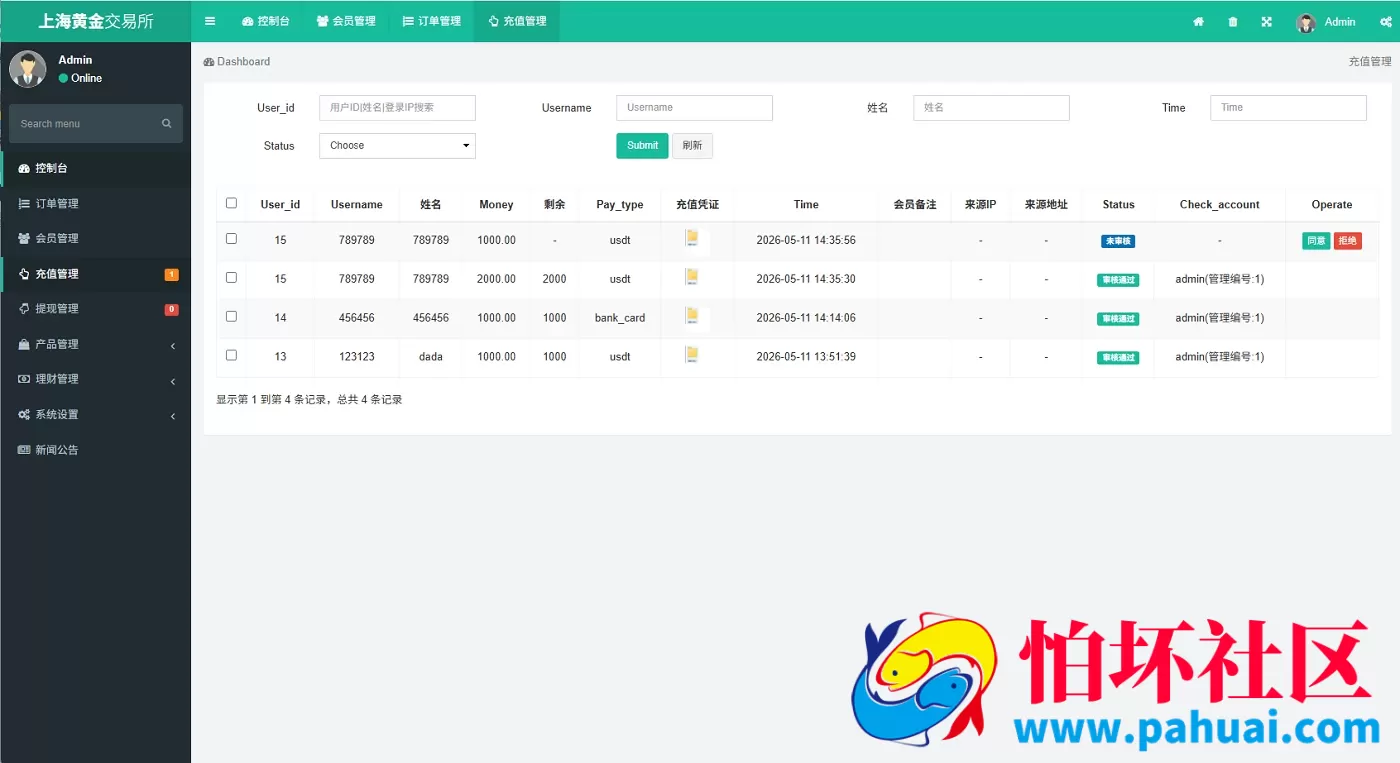Viewport: 1400px width, 763px height.
Task: Open settings cogs icon at top right
Action: pyautogui.click(x=1386, y=22)
